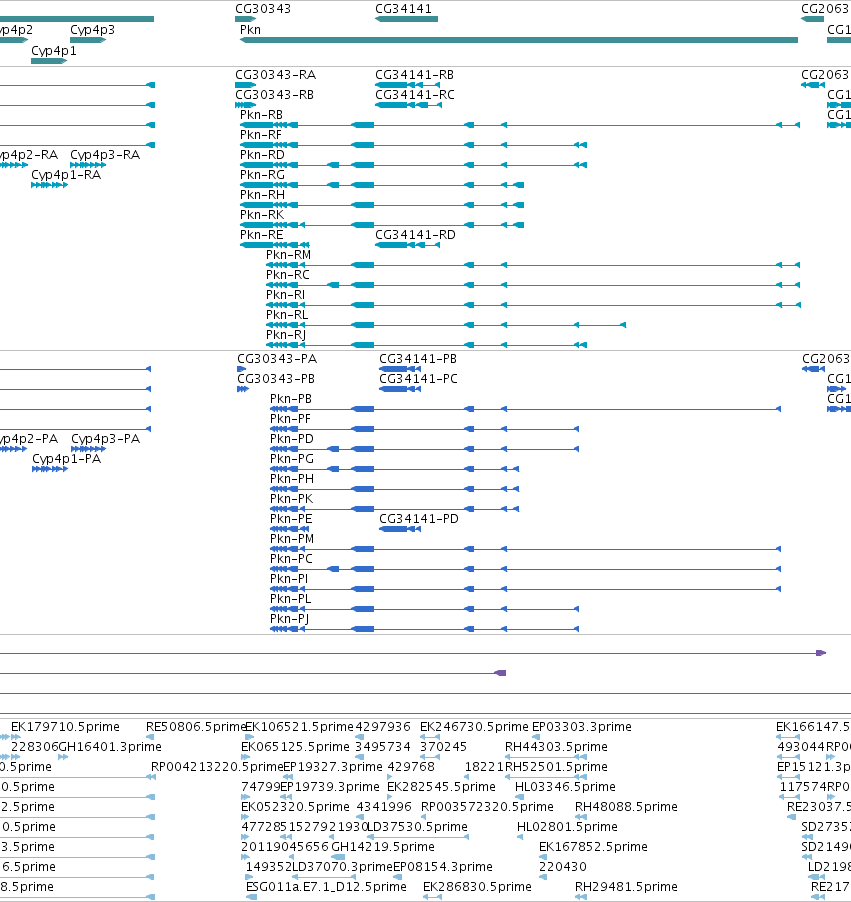This screenshot has height=902, width=851.
Task: Click EST label RH29481.5prime
Action: pos(626,886)
